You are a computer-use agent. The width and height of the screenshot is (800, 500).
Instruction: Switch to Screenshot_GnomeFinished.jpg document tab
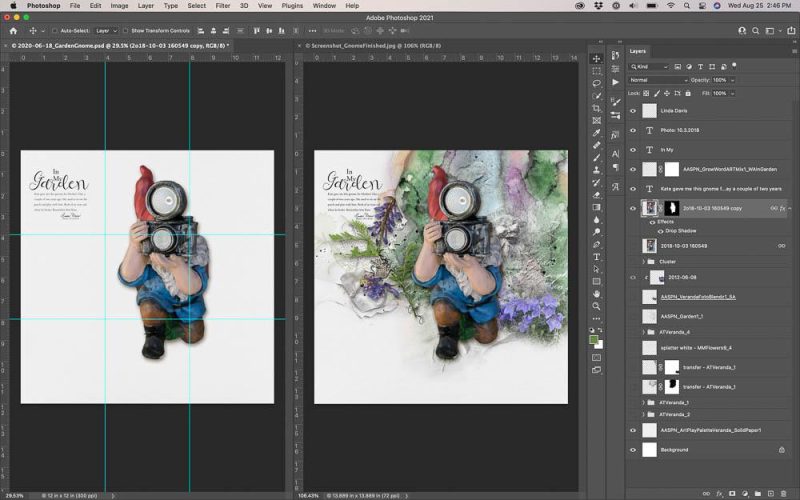(373, 46)
